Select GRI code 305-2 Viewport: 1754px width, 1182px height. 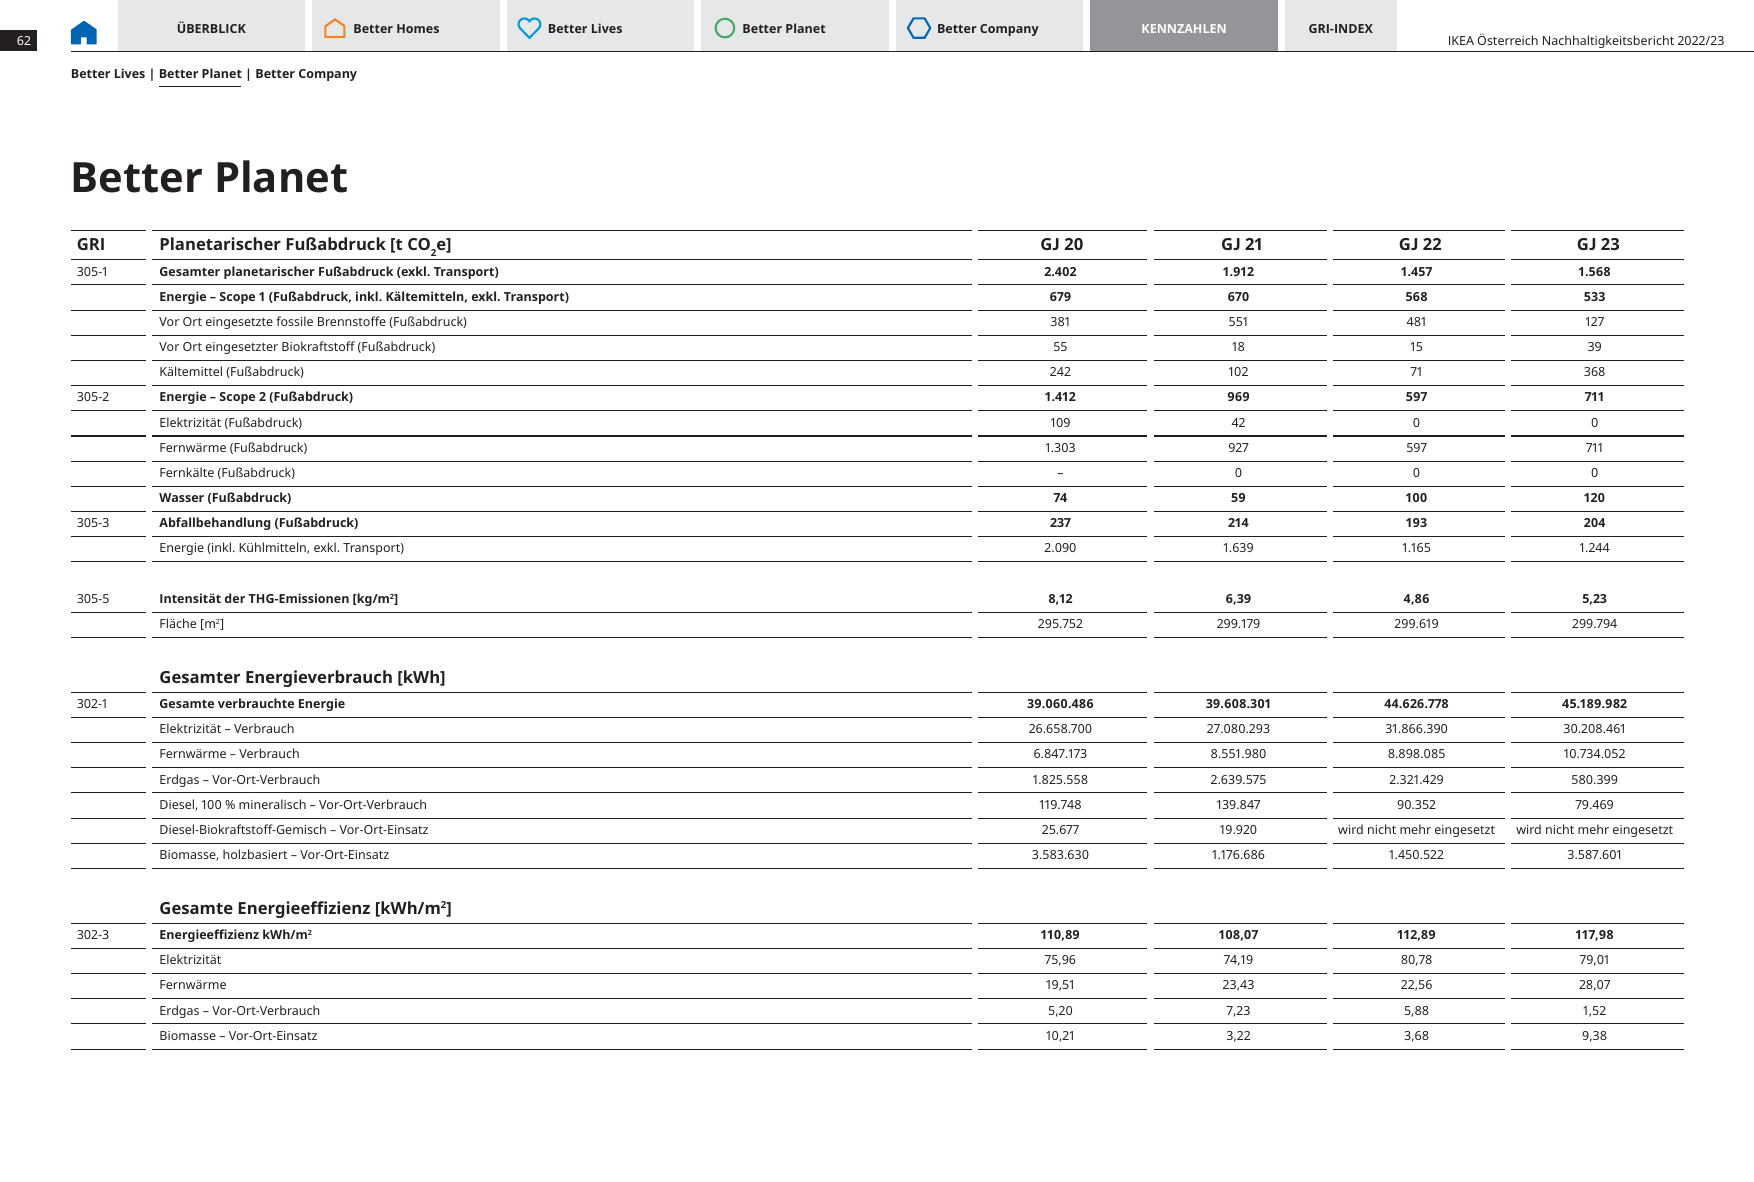93,397
